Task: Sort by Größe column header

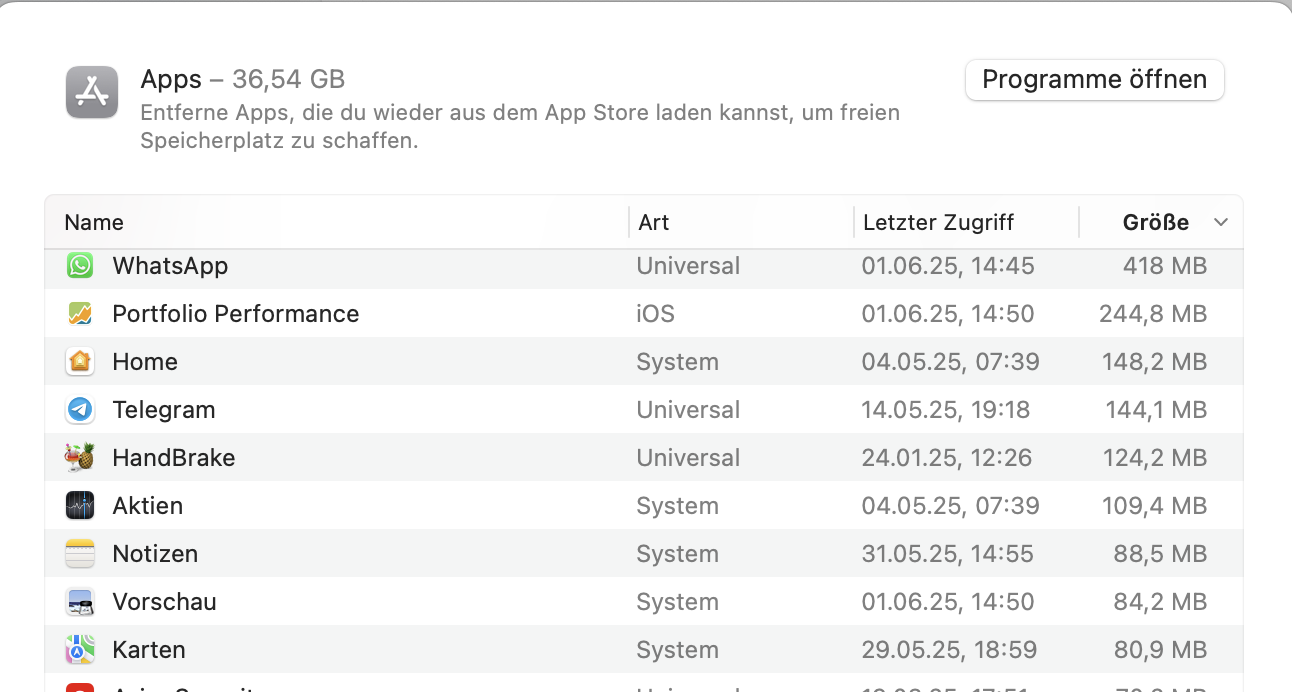Action: (x=1155, y=223)
